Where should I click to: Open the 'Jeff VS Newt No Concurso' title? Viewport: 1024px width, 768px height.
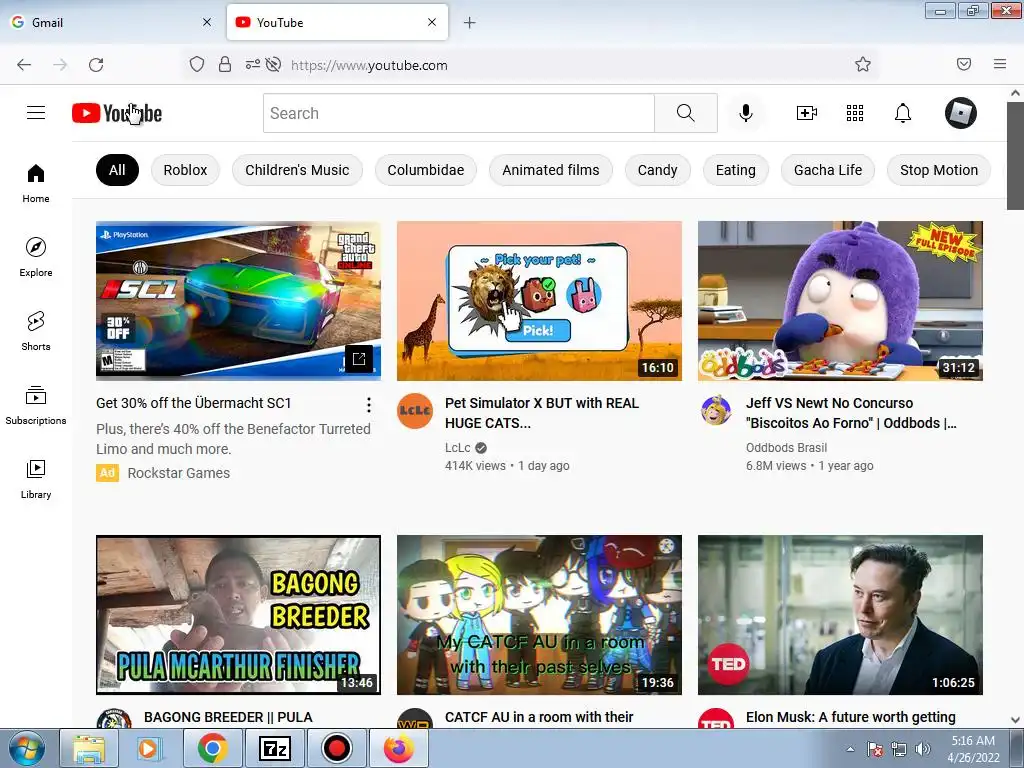point(852,413)
